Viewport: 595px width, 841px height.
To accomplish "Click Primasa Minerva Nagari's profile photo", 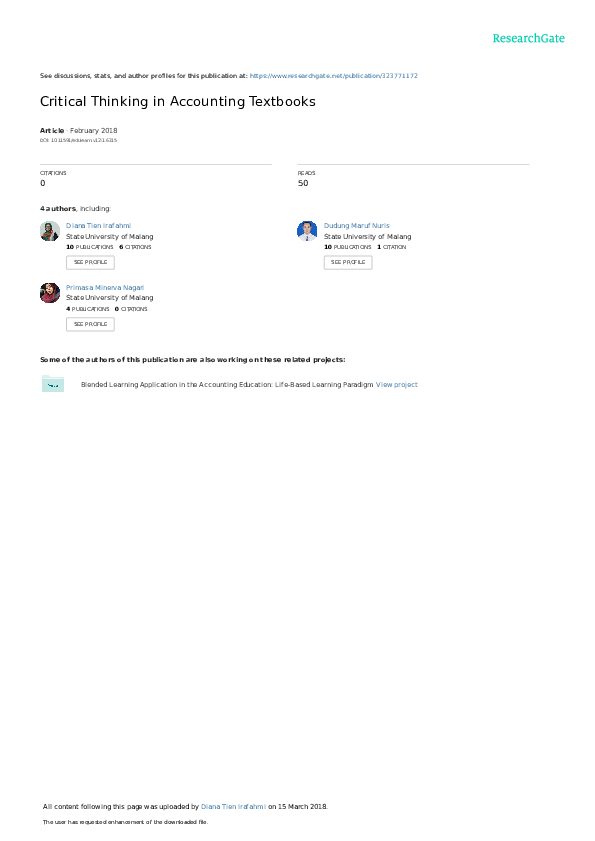I will pos(50,293).
